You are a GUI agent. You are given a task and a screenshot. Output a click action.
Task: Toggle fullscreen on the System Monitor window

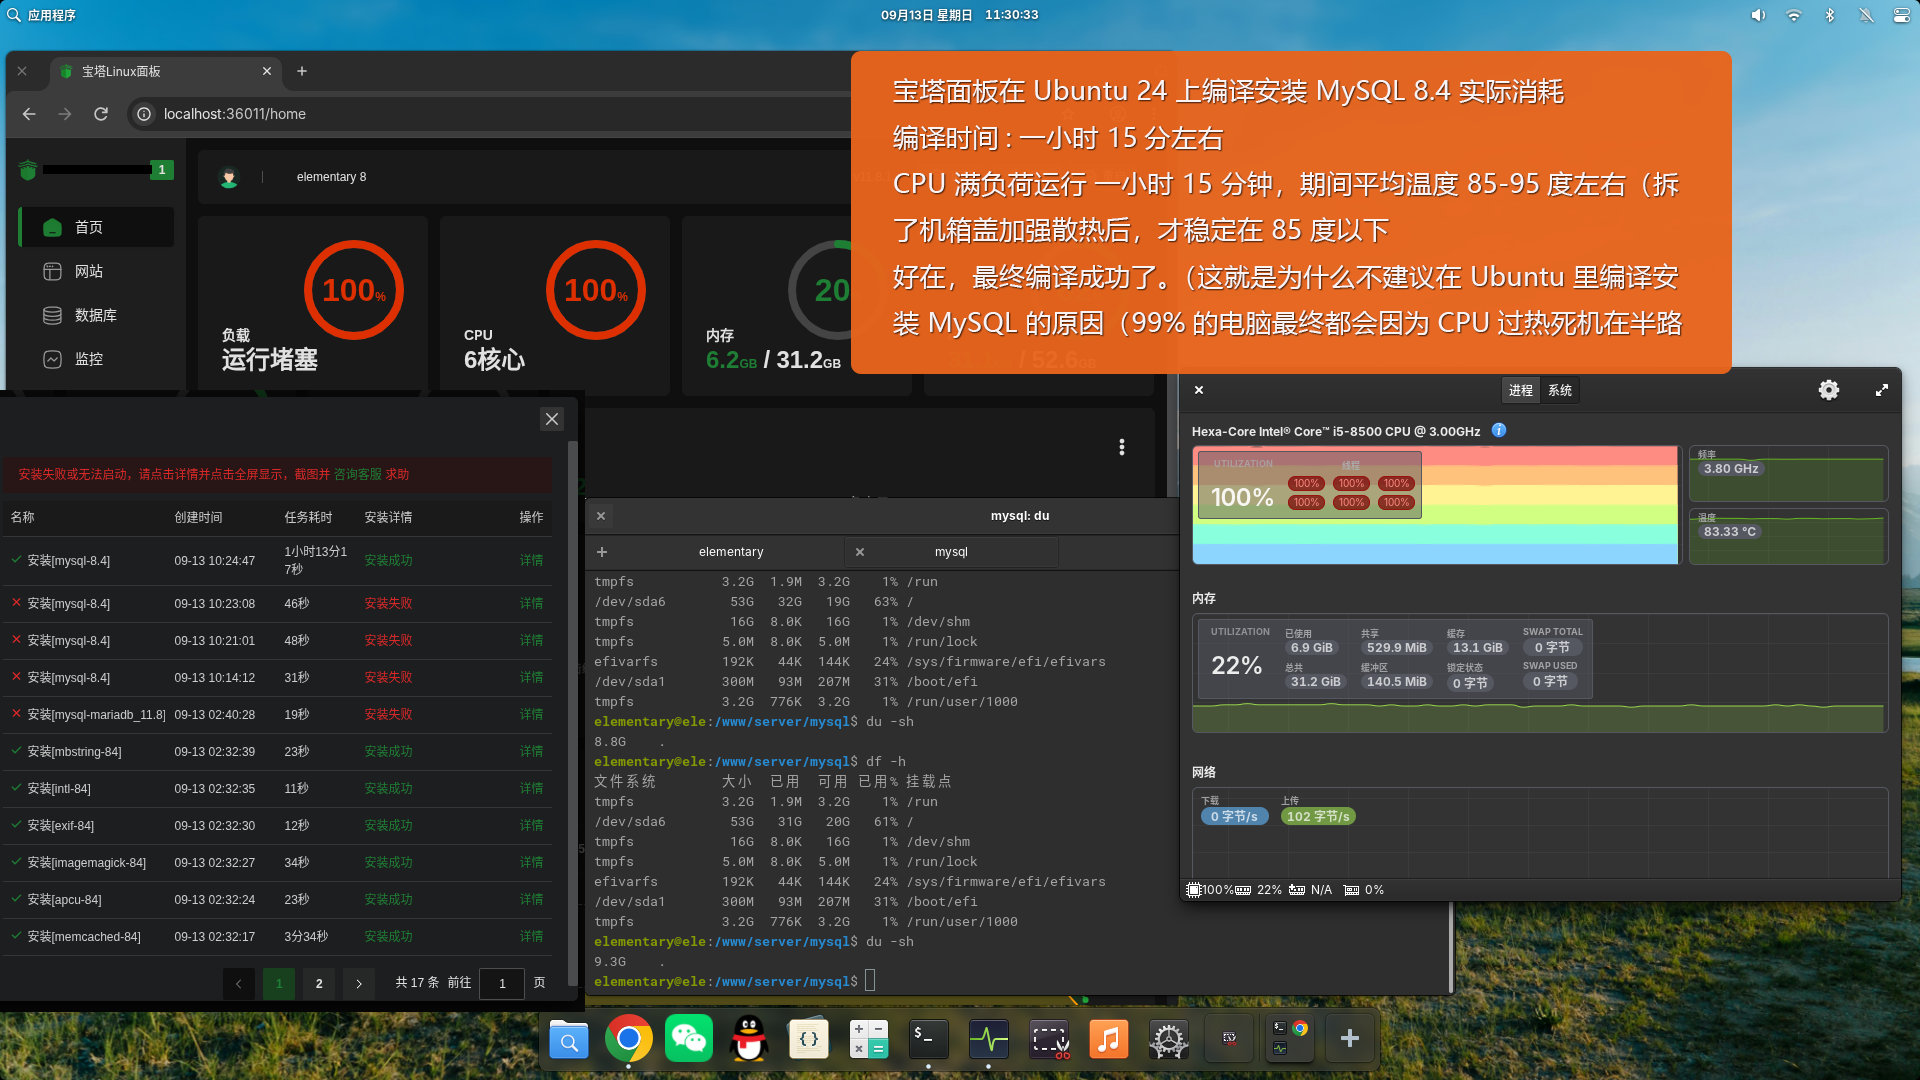coord(1882,390)
